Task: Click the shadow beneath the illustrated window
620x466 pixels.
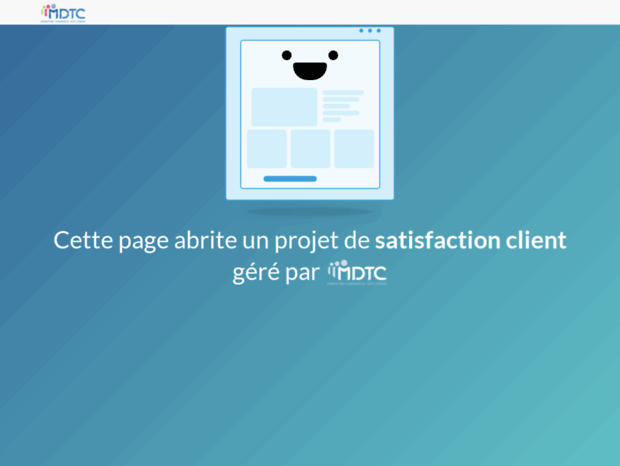Action: pos(310,211)
